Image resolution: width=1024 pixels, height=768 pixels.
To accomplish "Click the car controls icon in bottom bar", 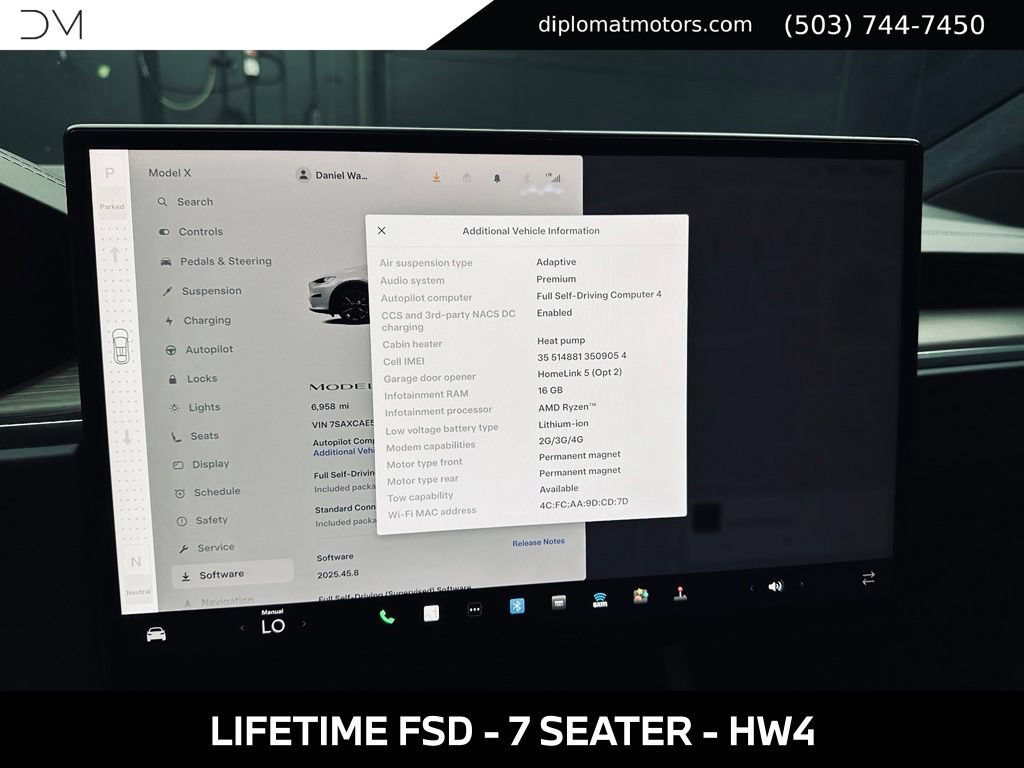I will [156, 634].
